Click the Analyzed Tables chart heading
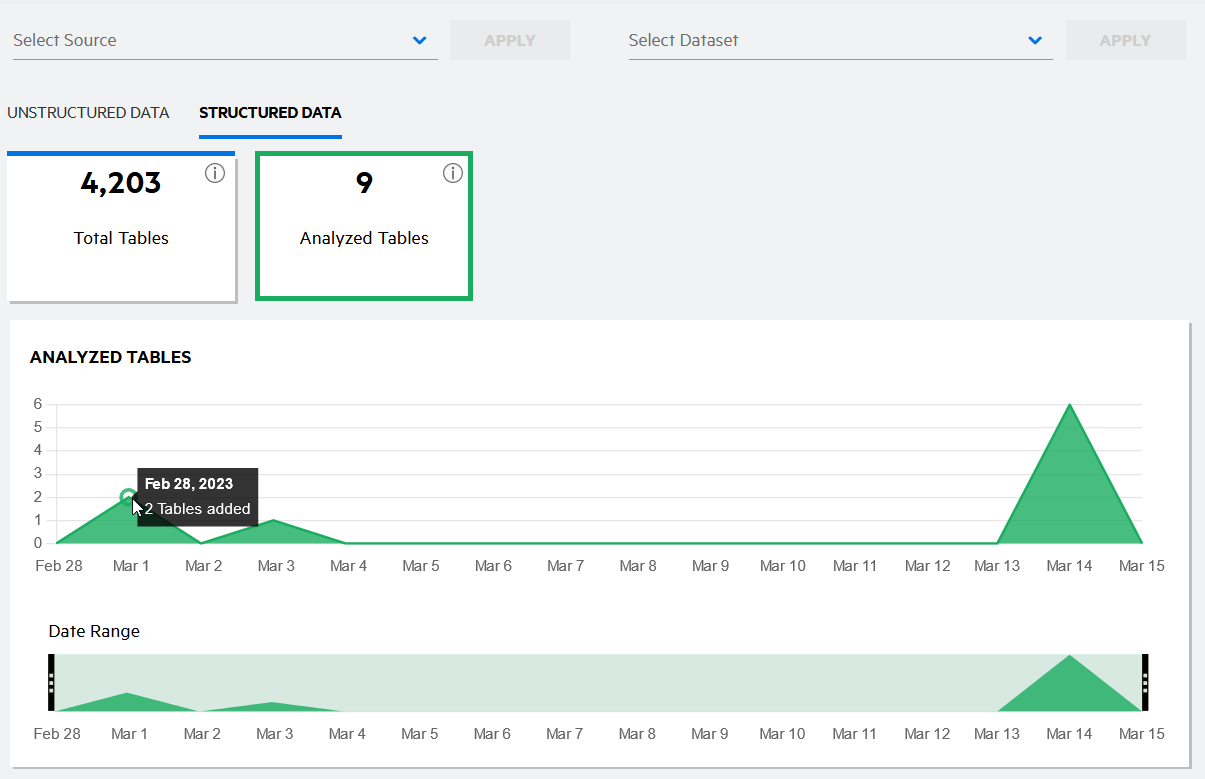Image resolution: width=1205 pixels, height=779 pixels. point(111,357)
